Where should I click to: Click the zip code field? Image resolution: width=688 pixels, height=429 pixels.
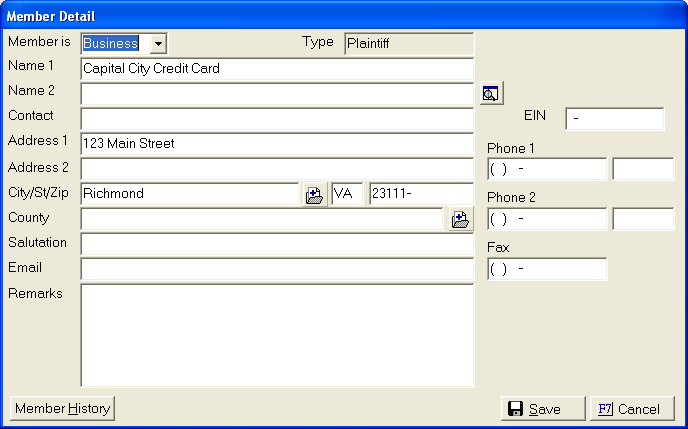(x=420, y=194)
